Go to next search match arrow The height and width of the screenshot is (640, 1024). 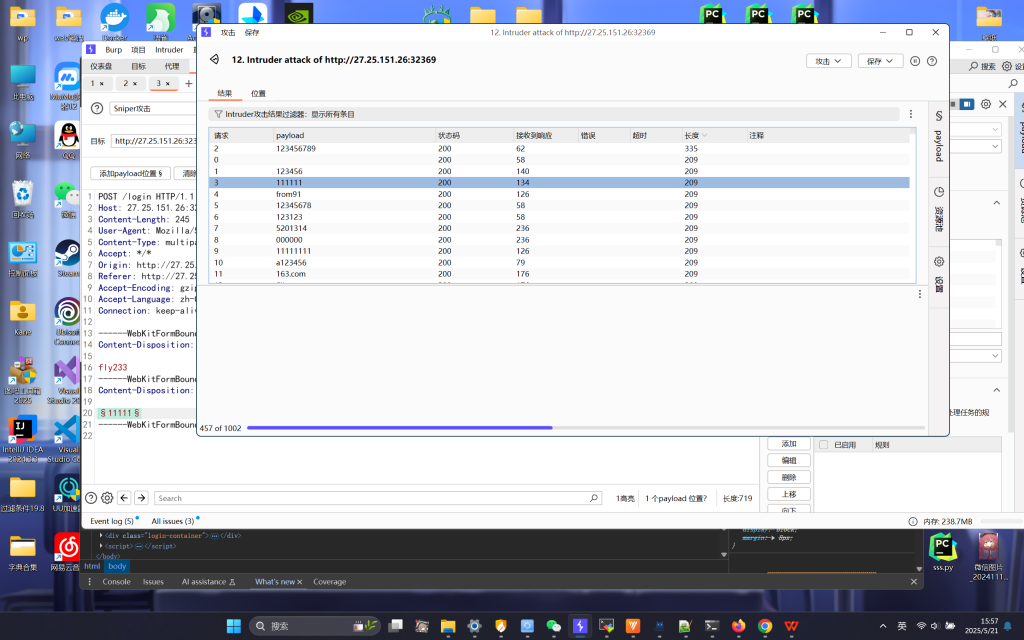141,498
